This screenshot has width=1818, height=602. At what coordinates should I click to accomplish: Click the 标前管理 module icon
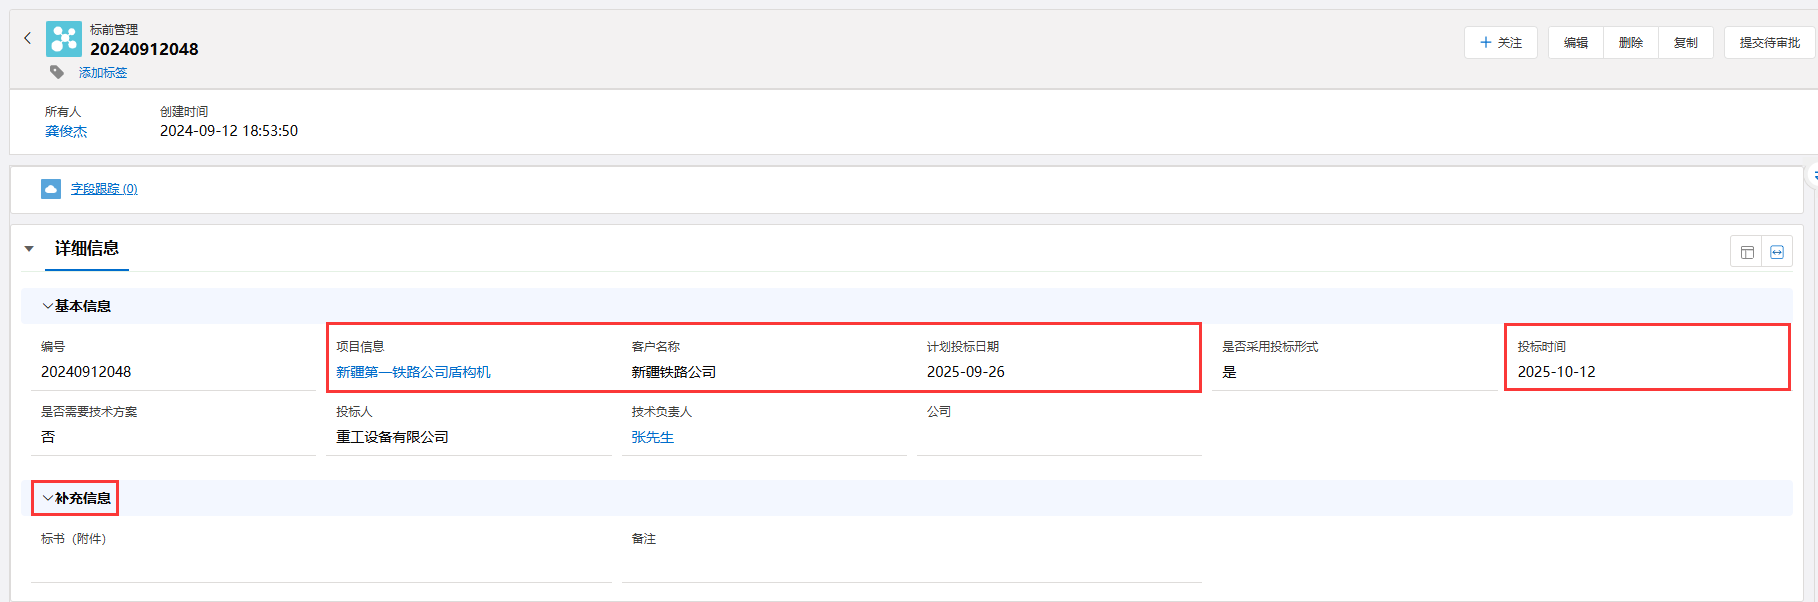pos(64,39)
